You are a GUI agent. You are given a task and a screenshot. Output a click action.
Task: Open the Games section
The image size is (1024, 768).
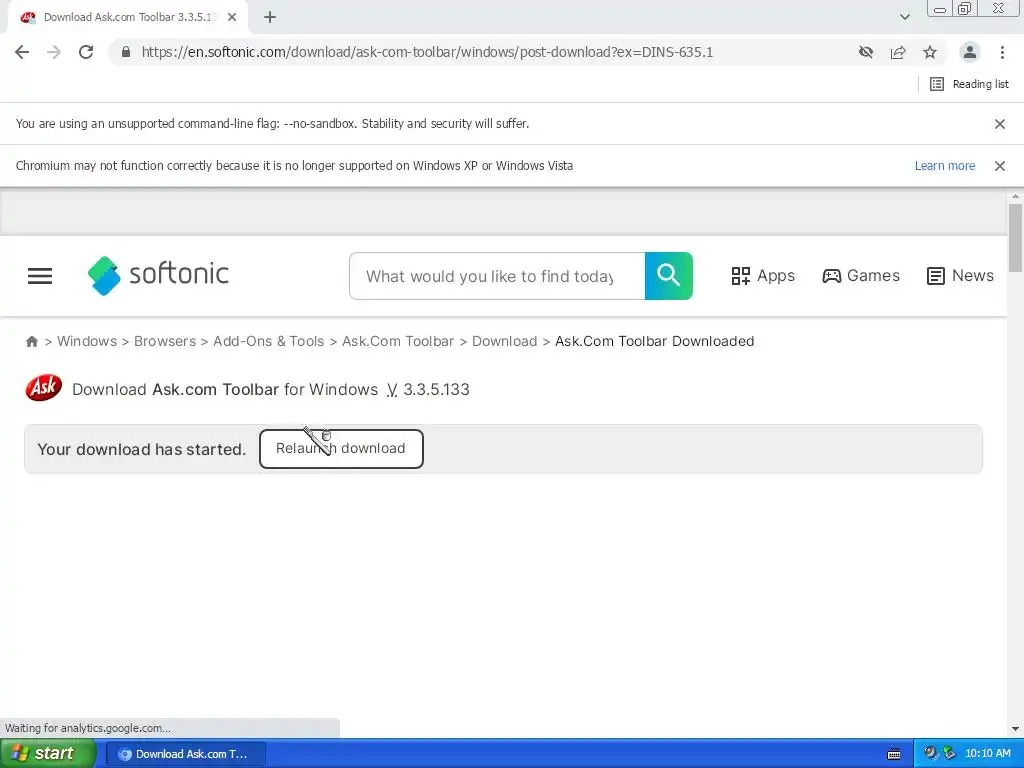861,276
